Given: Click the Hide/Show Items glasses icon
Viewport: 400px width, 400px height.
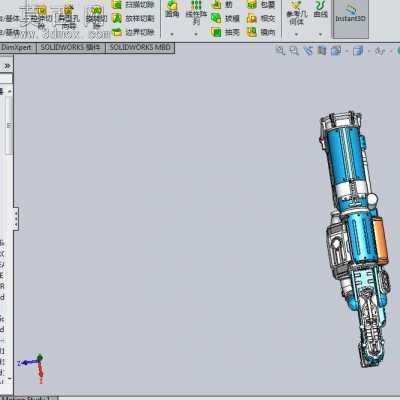Looking at the screenshot, I should 380,51.
